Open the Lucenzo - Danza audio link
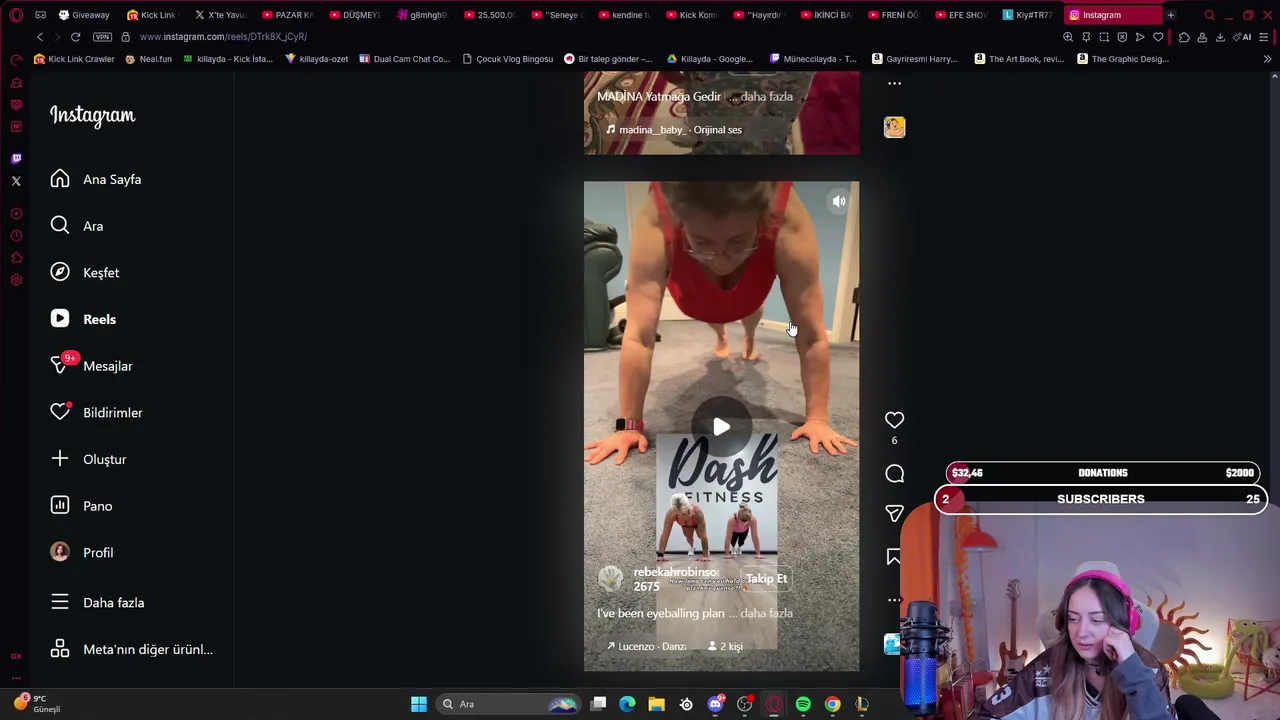This screenshot has height=720, width=1280. tap(646, 647)
